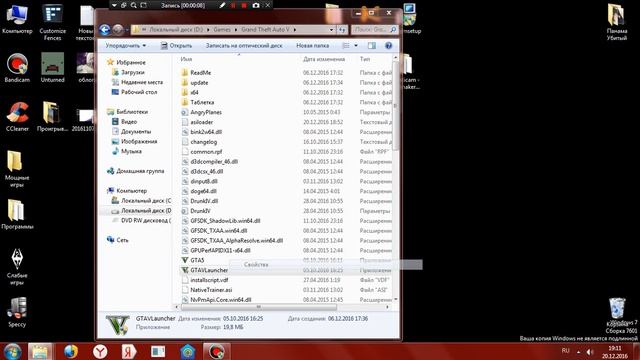Viewport: 640px width, 360px height.
Task: Select Домашняя группа in navigation pane
Action: click(140, 171)
